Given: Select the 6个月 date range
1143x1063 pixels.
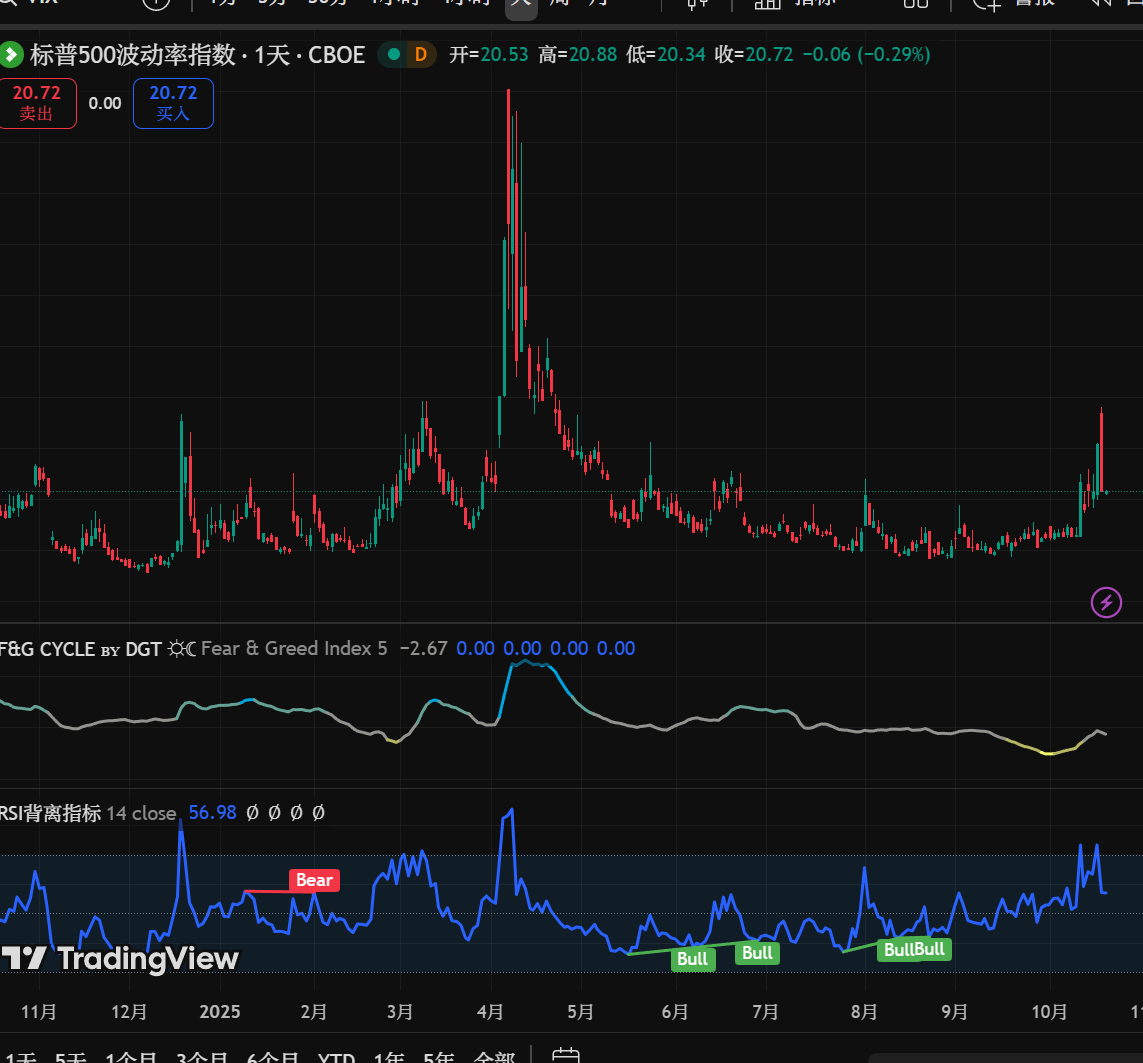Looking at the screenshot, I should (x=273, y=1057).
